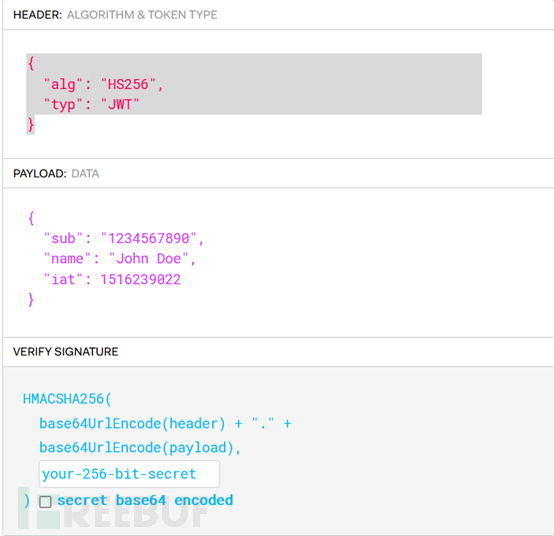This screenshot has width=554, height=536.
Task: Click the "typ": "JWT" line
Action: coord(92,105)
